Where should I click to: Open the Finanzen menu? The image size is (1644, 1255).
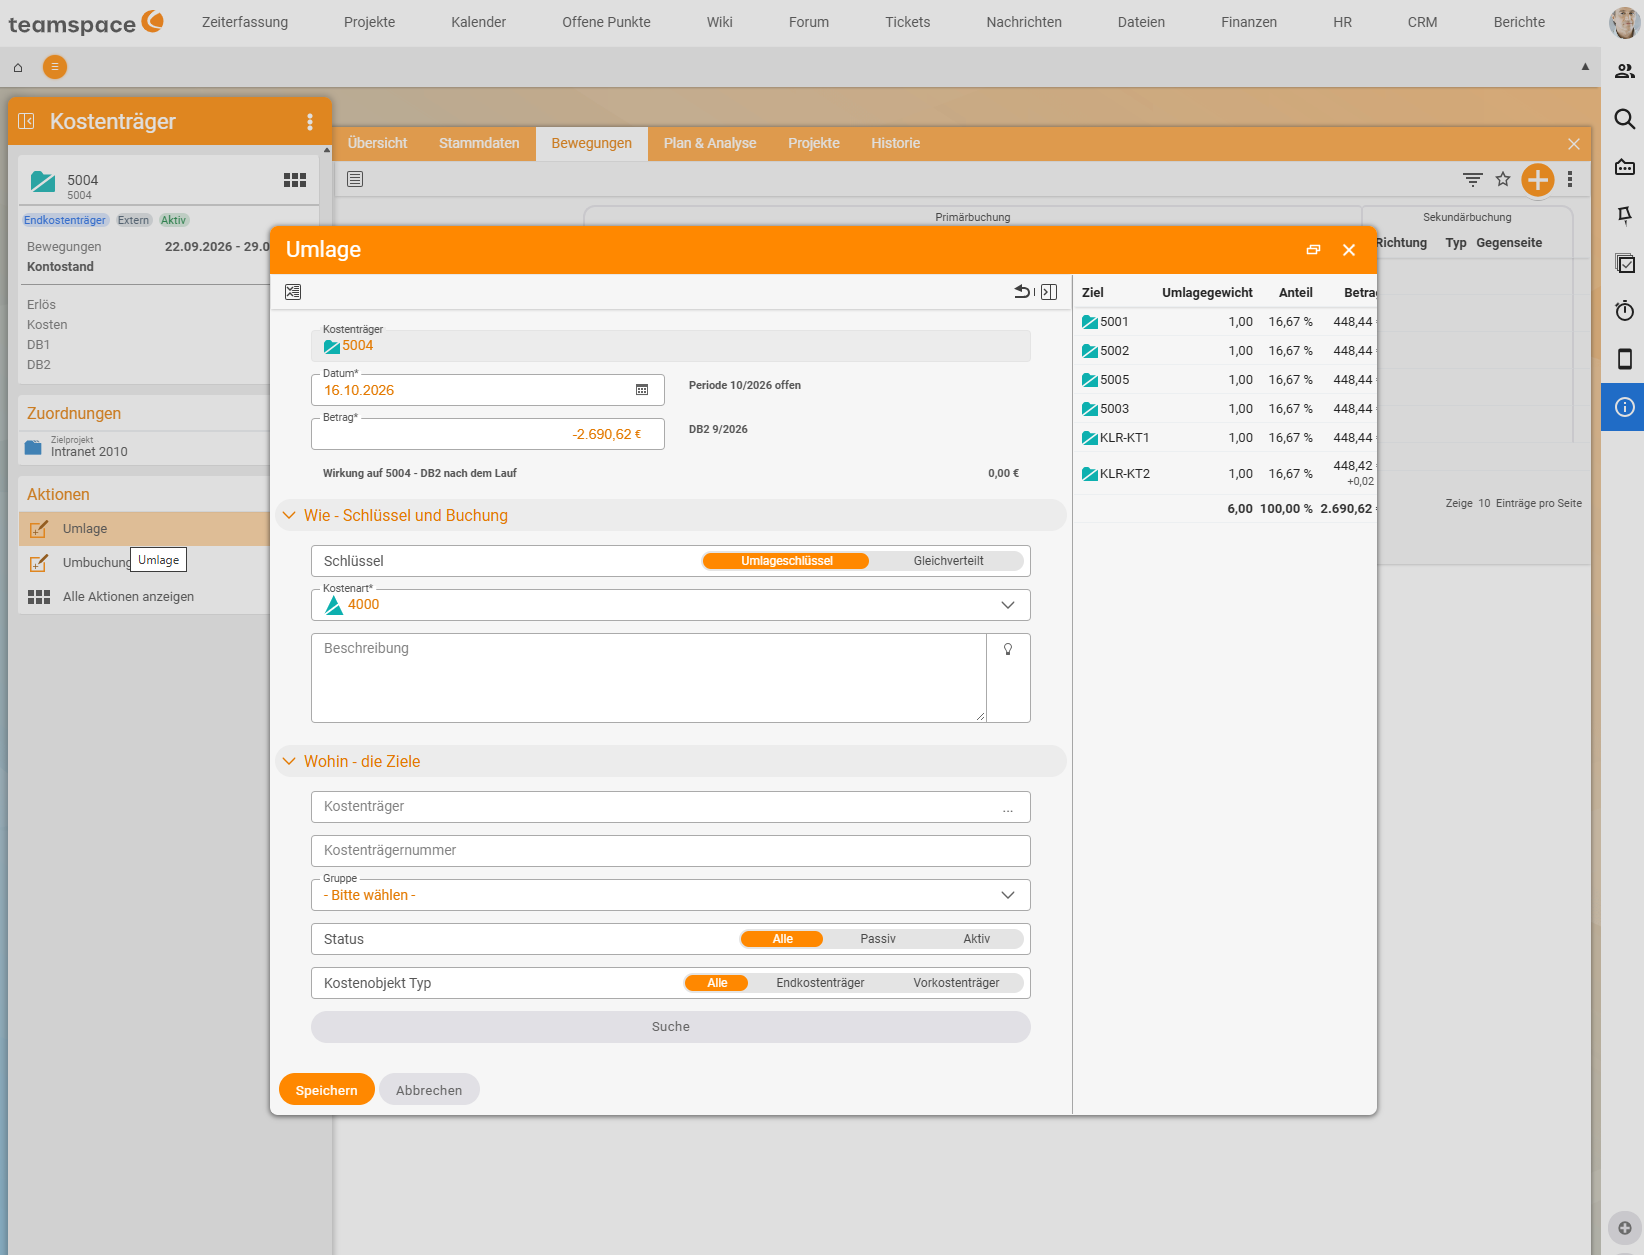pyautogui.click(x=1249, y=22)
